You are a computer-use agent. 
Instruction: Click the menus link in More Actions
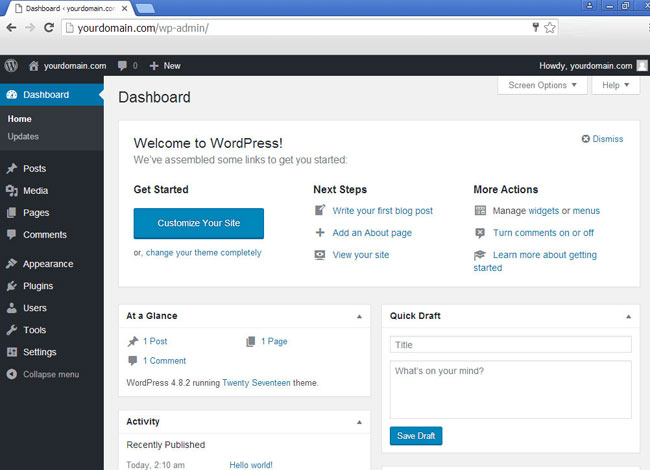[586, 211]
